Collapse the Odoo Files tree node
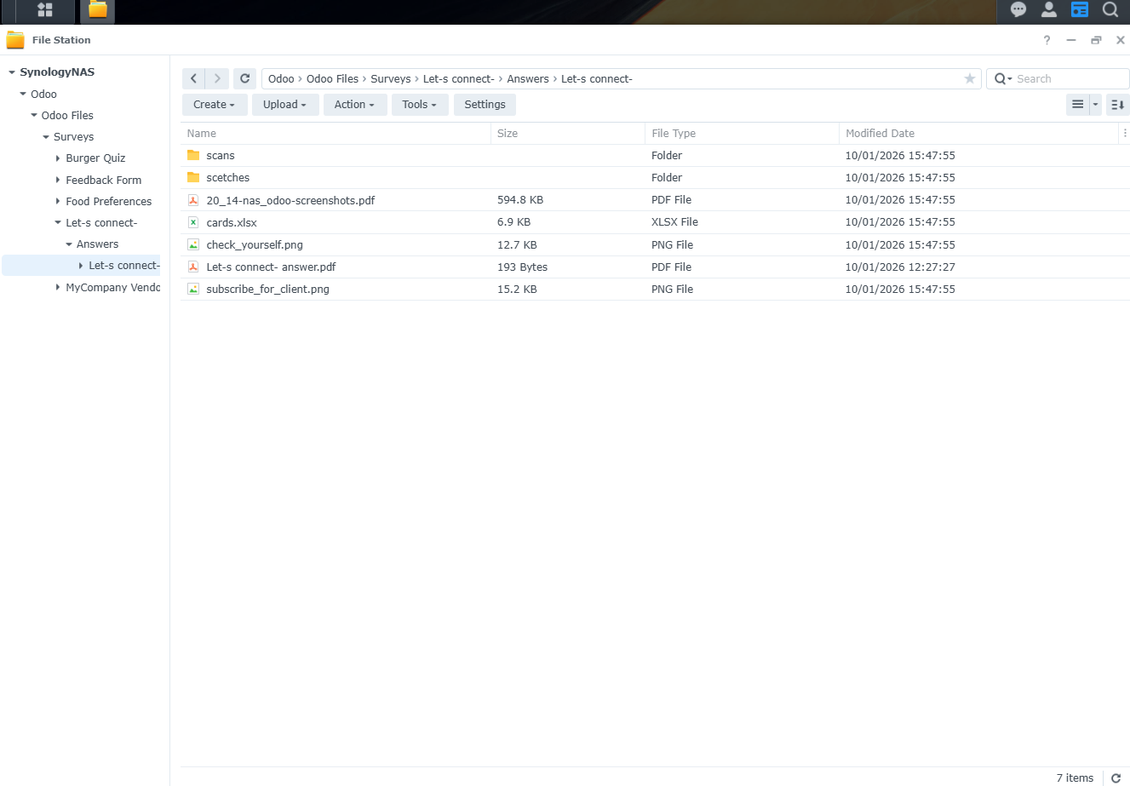The width and height of the screenshot is (1130, 786). click(34, 115)
